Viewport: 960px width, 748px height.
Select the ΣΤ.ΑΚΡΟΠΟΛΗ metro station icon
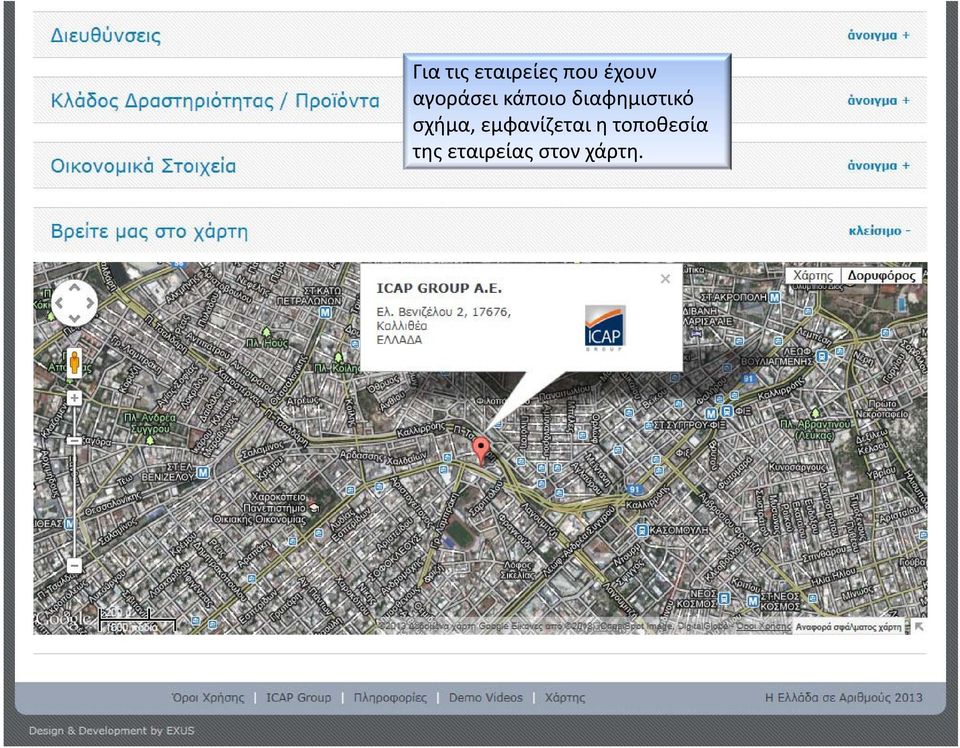tap(775, 297)
